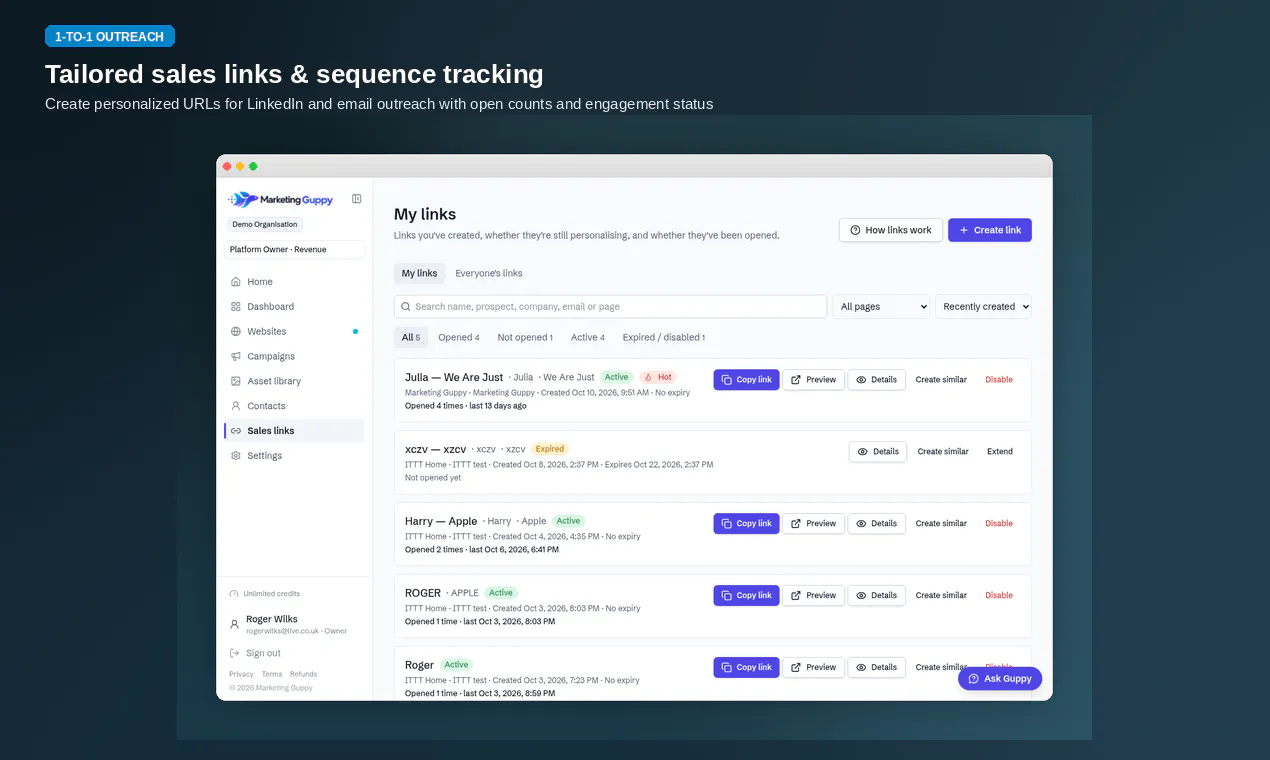Open the Asset library page

click(x=294, y=381)
